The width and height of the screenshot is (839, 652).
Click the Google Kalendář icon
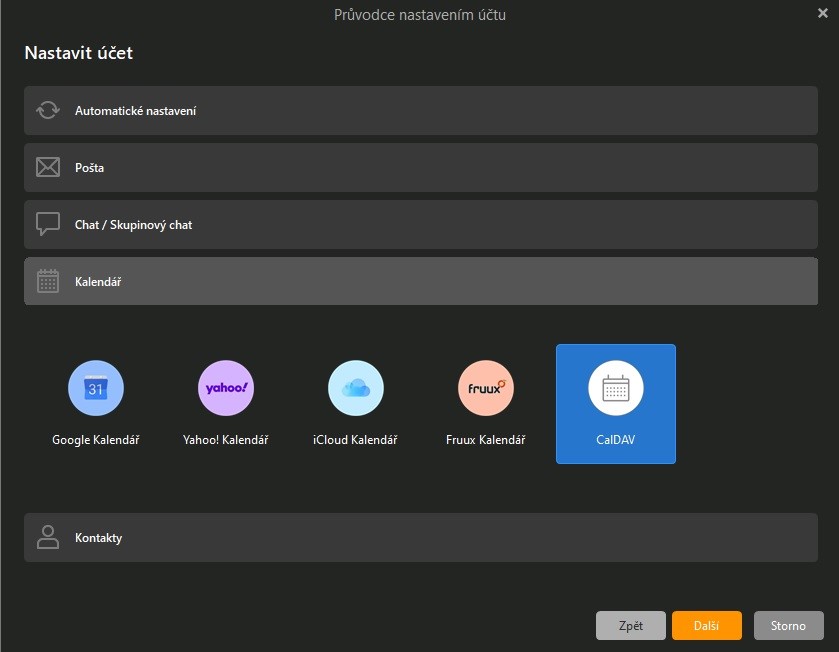96,388
